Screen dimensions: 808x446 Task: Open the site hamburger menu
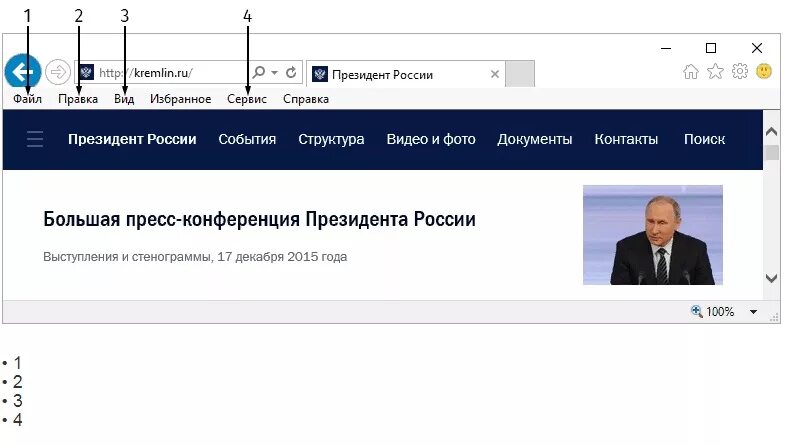coord(35,139)
